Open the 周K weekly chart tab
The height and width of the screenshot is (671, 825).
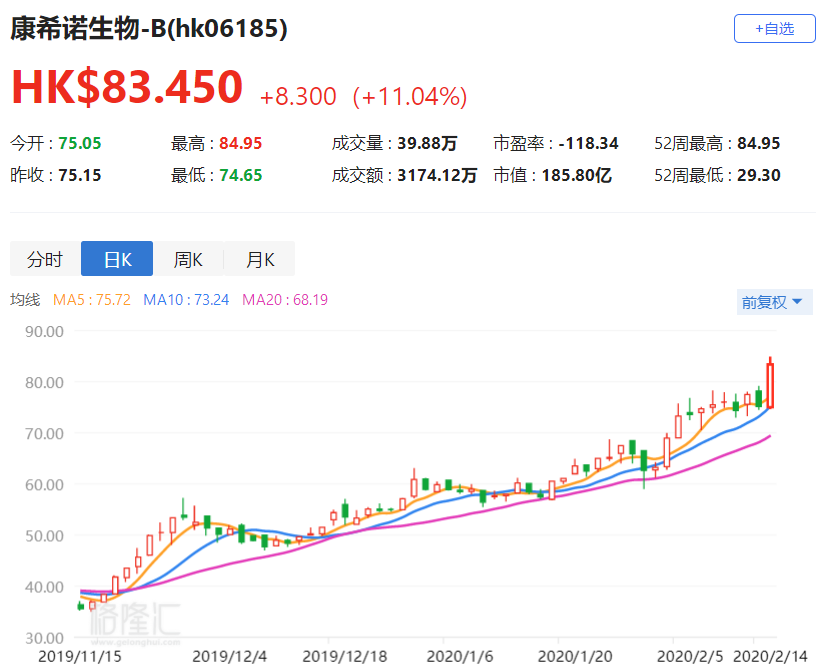click(x=188, y=258)
